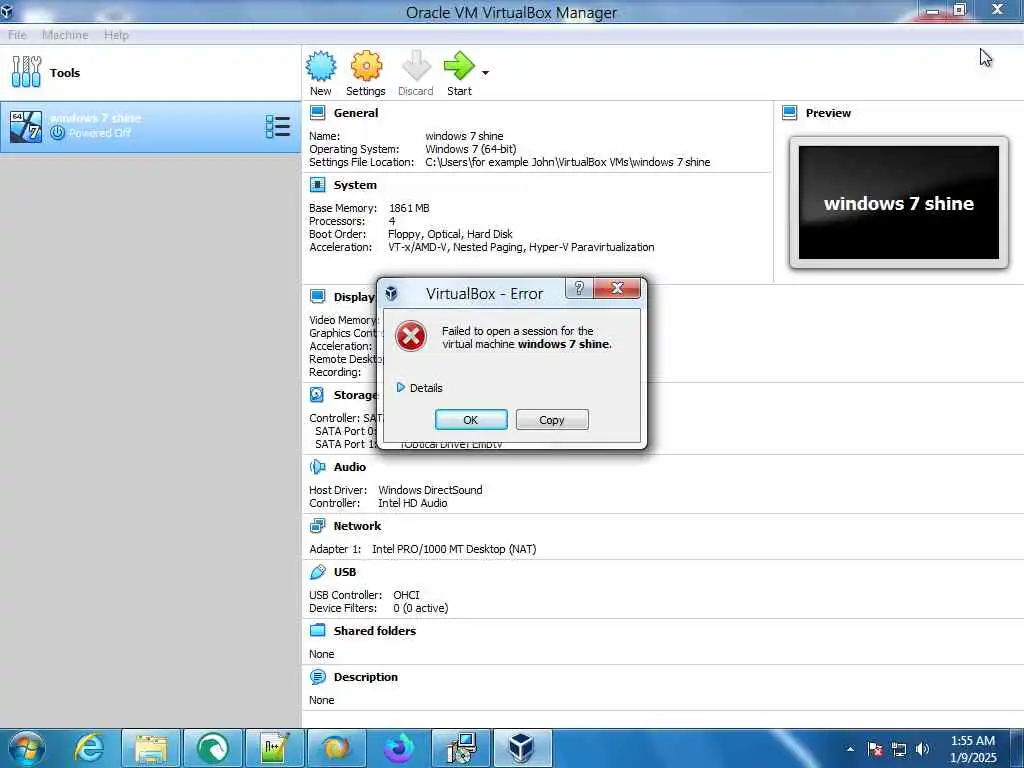Click the VirtualBox taskbar icon
Viewport: 1024px width, 768px height.
(x=522, y=748)
